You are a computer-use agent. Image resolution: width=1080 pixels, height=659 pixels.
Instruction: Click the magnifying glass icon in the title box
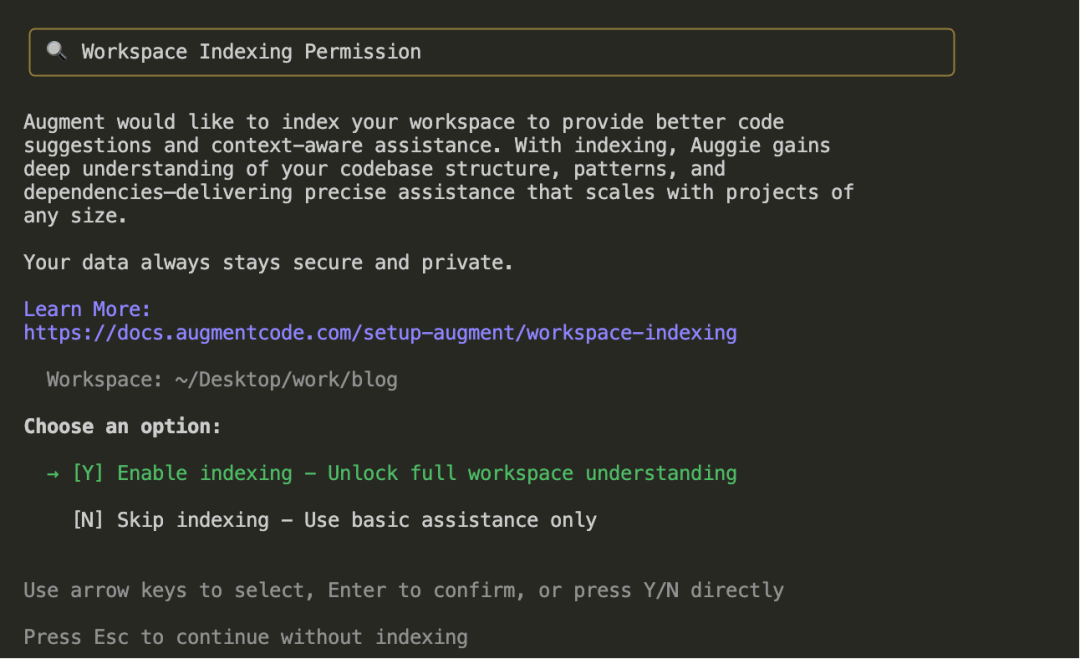tap(56, 51)
